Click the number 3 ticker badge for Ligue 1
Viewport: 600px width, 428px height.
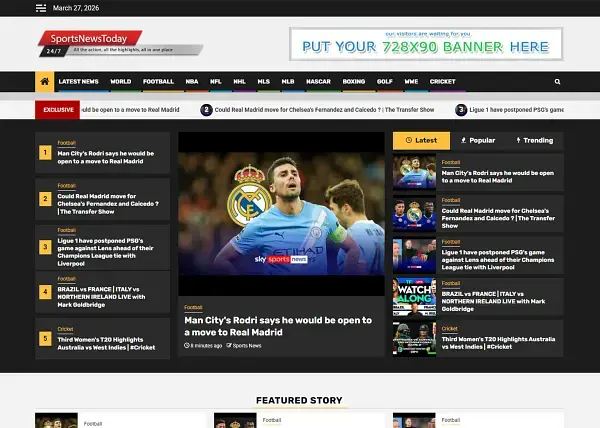coord(461,110)
